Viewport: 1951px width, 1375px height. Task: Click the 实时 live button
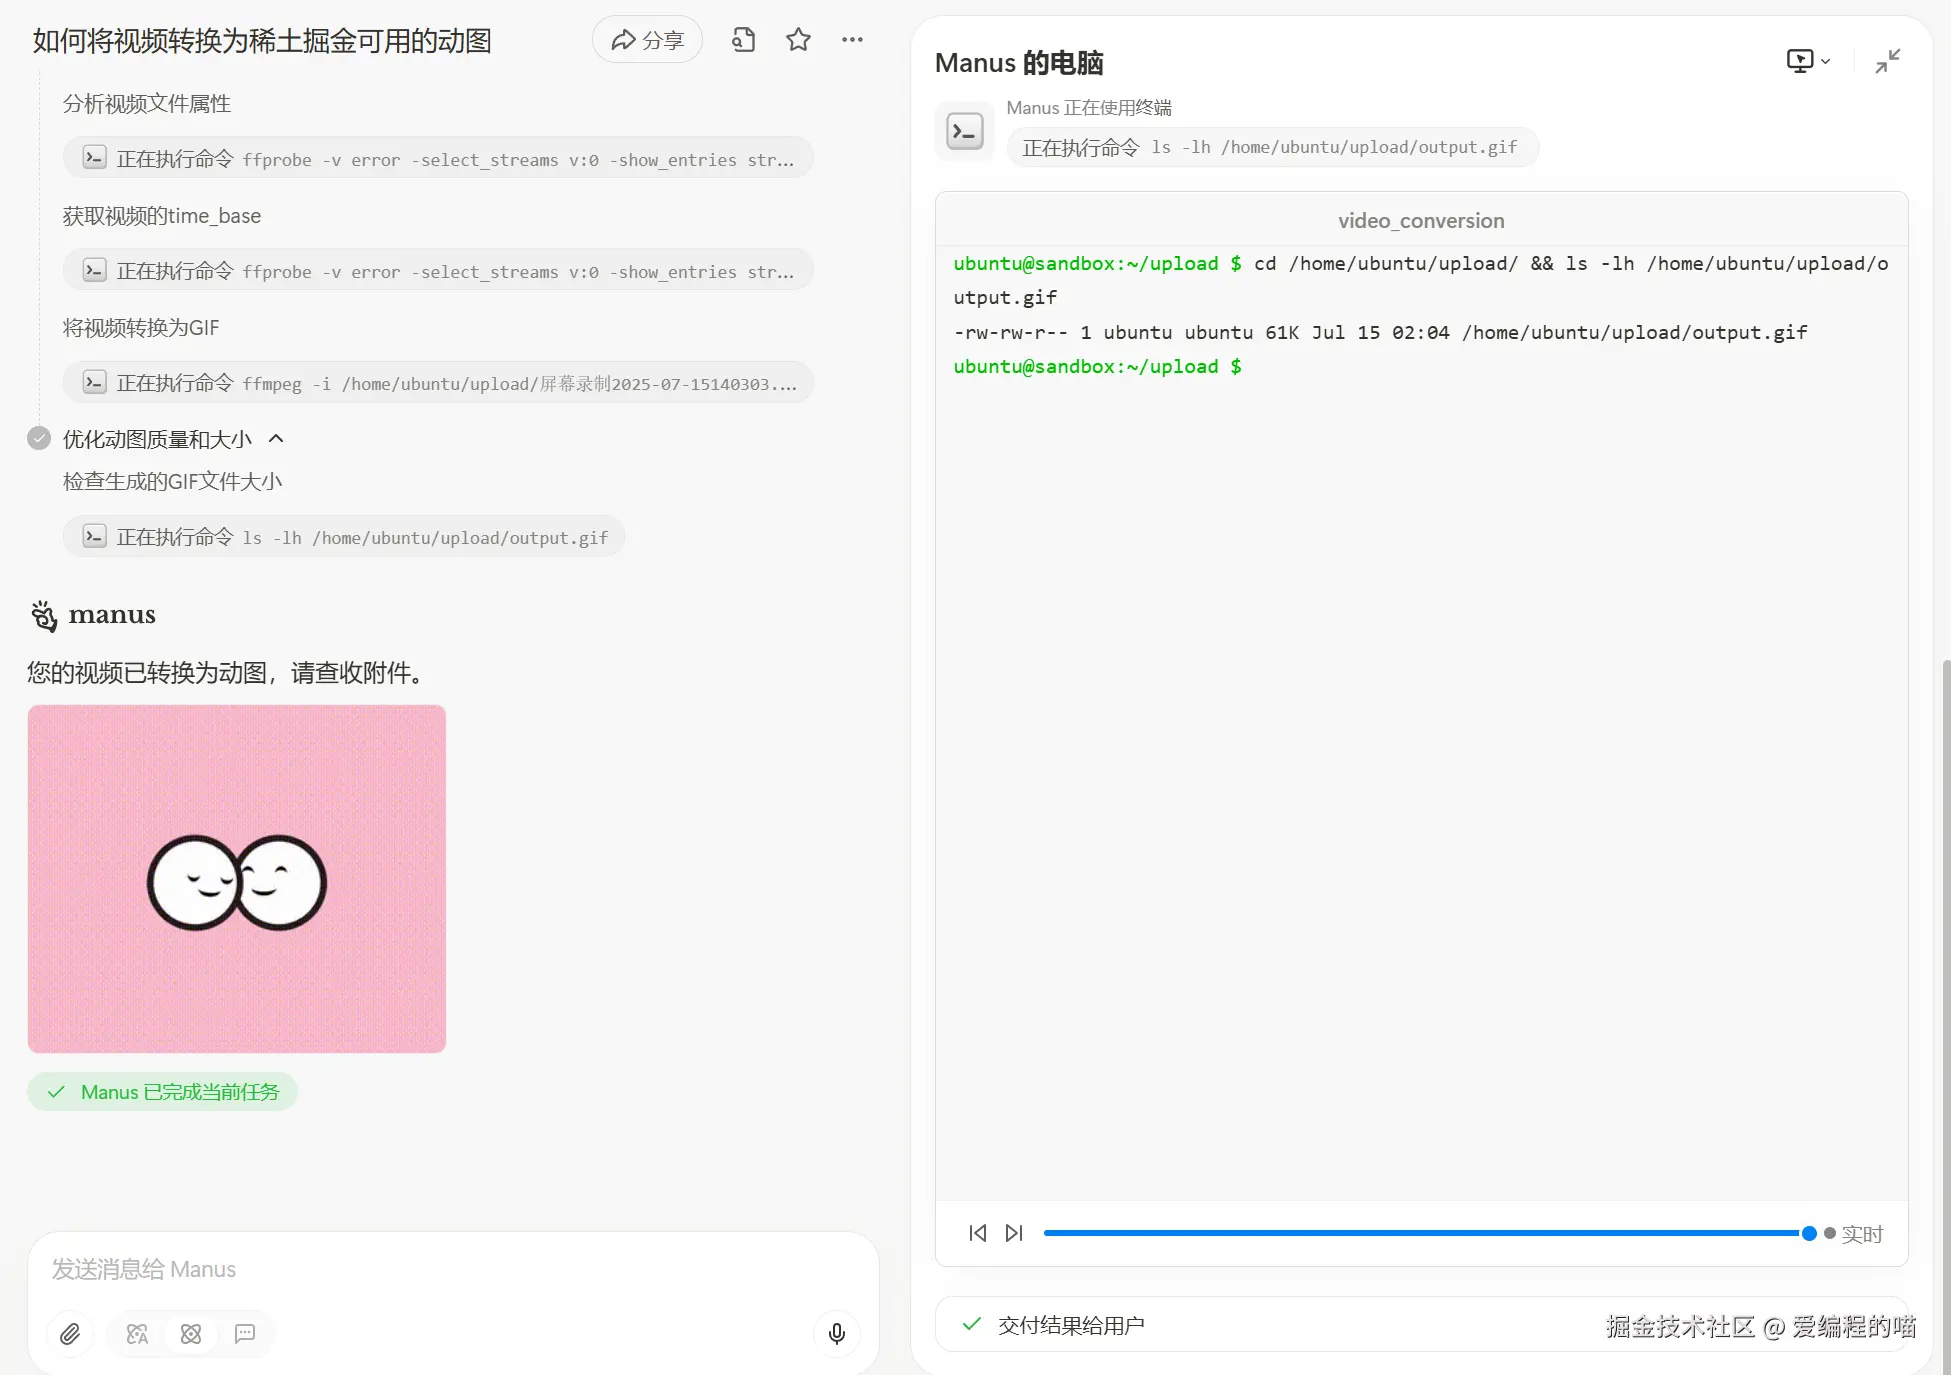click(x=1855, y=1234)
